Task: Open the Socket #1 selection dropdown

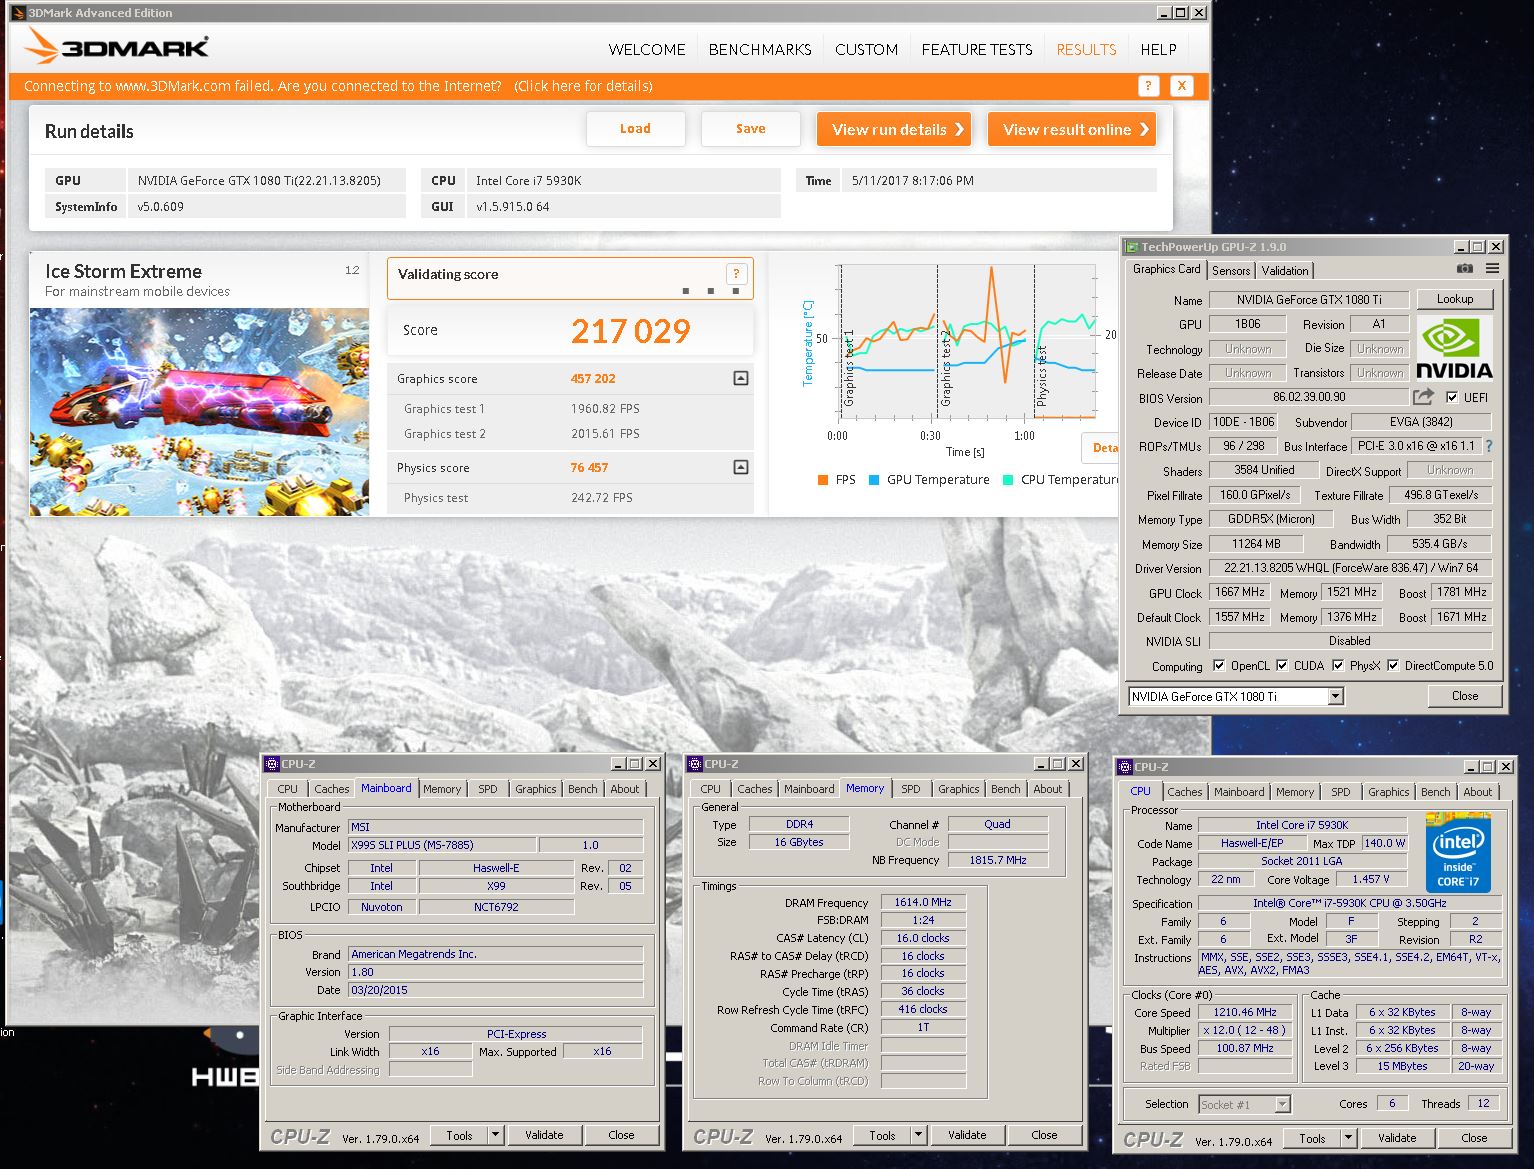Action: 1283,1104
